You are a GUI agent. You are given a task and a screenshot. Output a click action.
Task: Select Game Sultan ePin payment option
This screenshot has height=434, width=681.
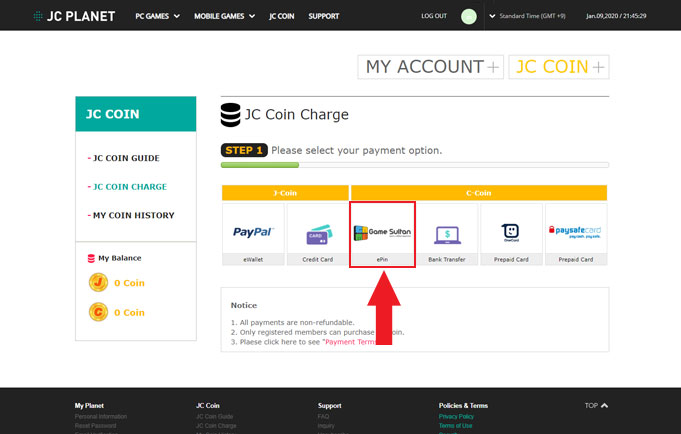(382, 233)
